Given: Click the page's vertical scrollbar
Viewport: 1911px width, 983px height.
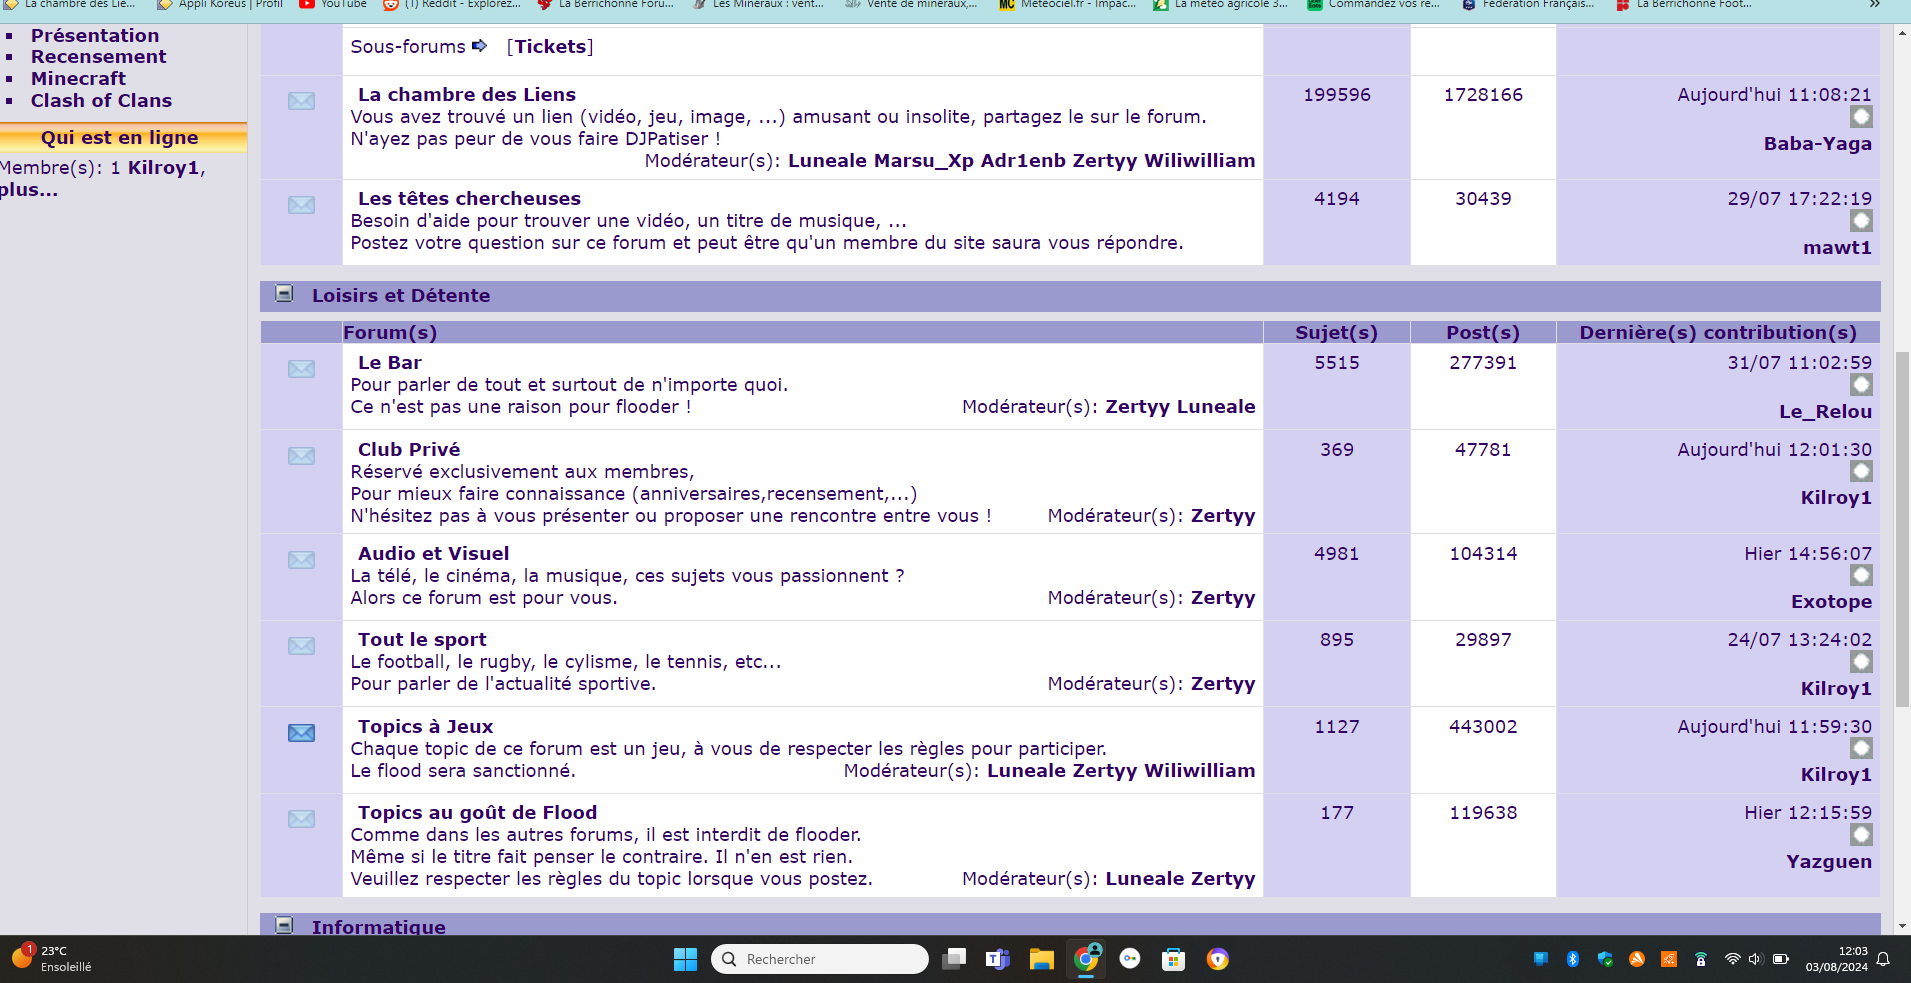Looking at the screenshot, I should (x=1902, y=530).
